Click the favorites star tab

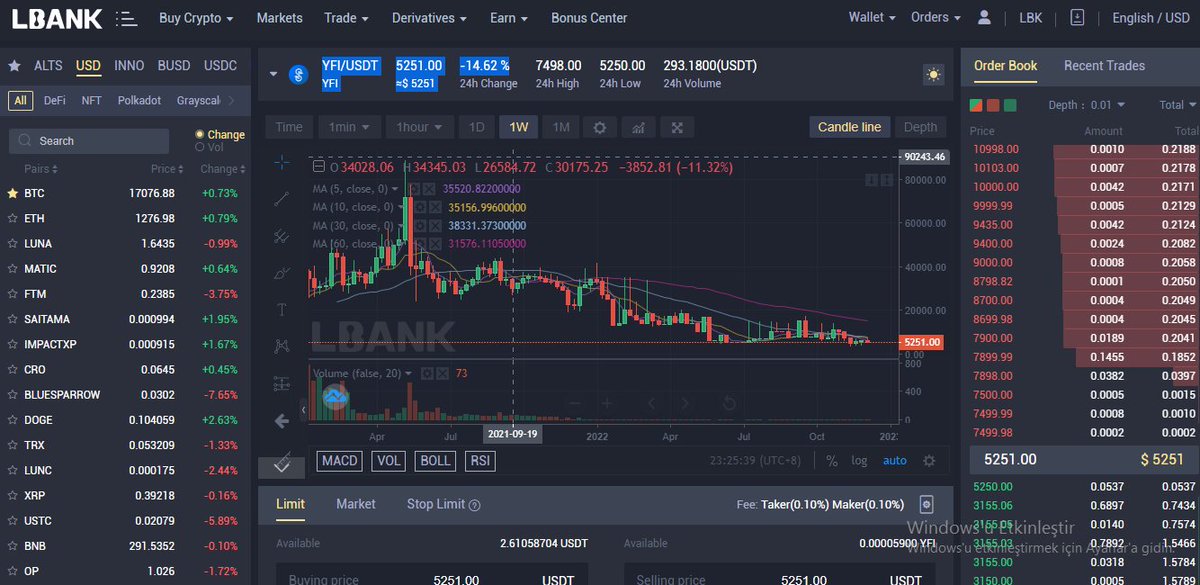click(x=14, y=66)
